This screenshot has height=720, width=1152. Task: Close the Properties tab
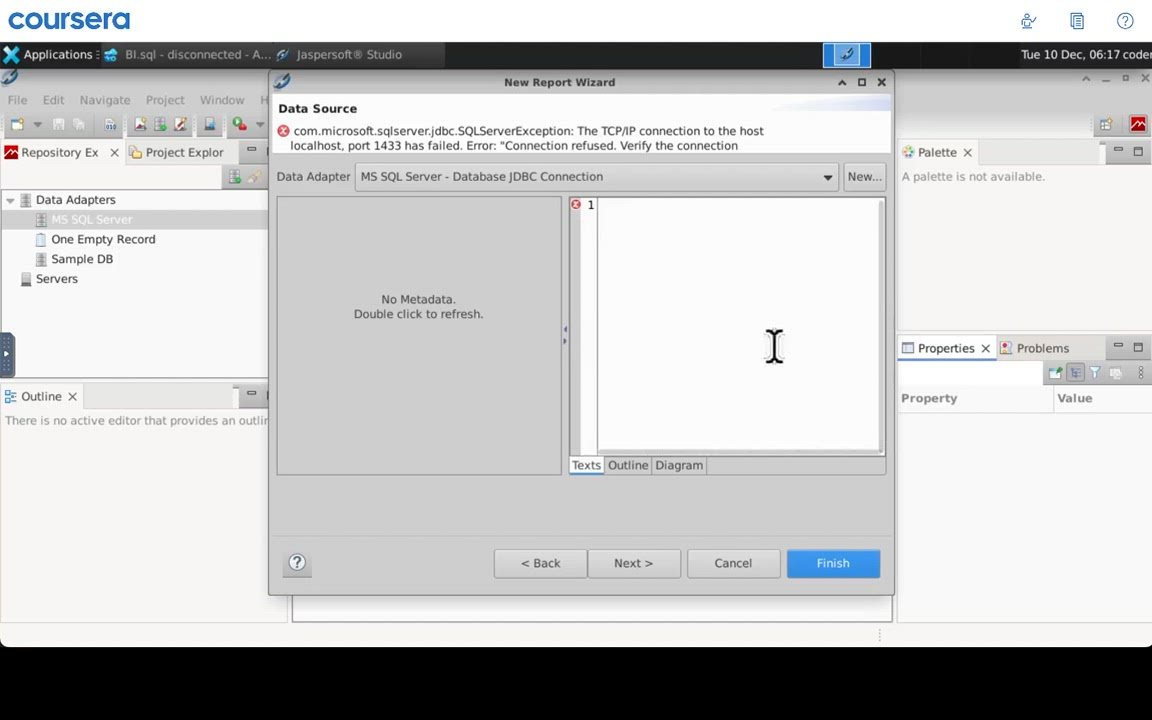(986, 348)
